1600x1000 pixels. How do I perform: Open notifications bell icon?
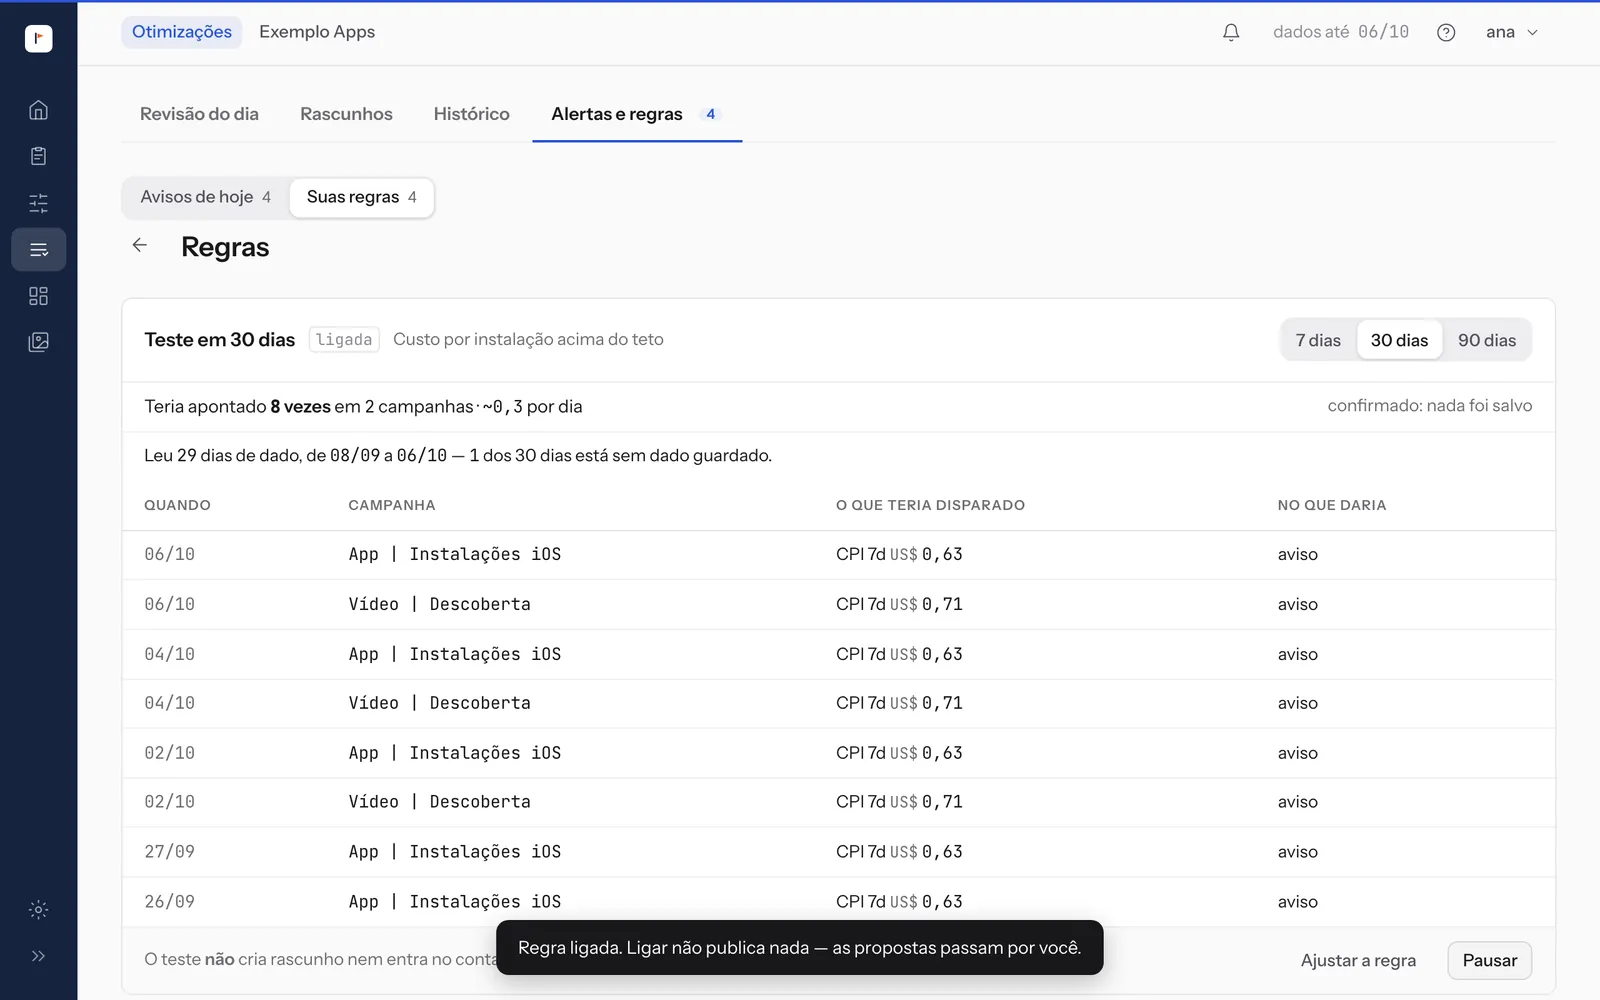click(x=1231, y=32)
